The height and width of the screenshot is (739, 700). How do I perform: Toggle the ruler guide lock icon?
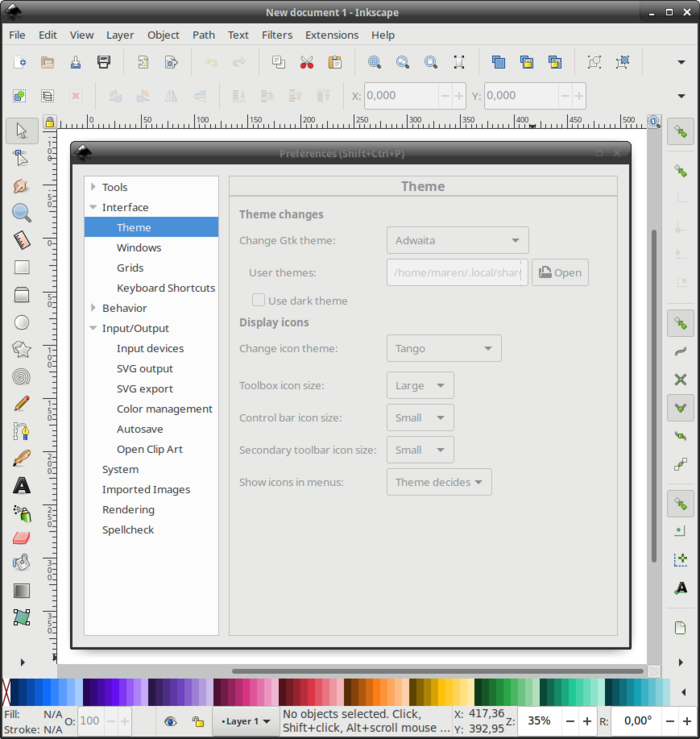pos(49,123)
